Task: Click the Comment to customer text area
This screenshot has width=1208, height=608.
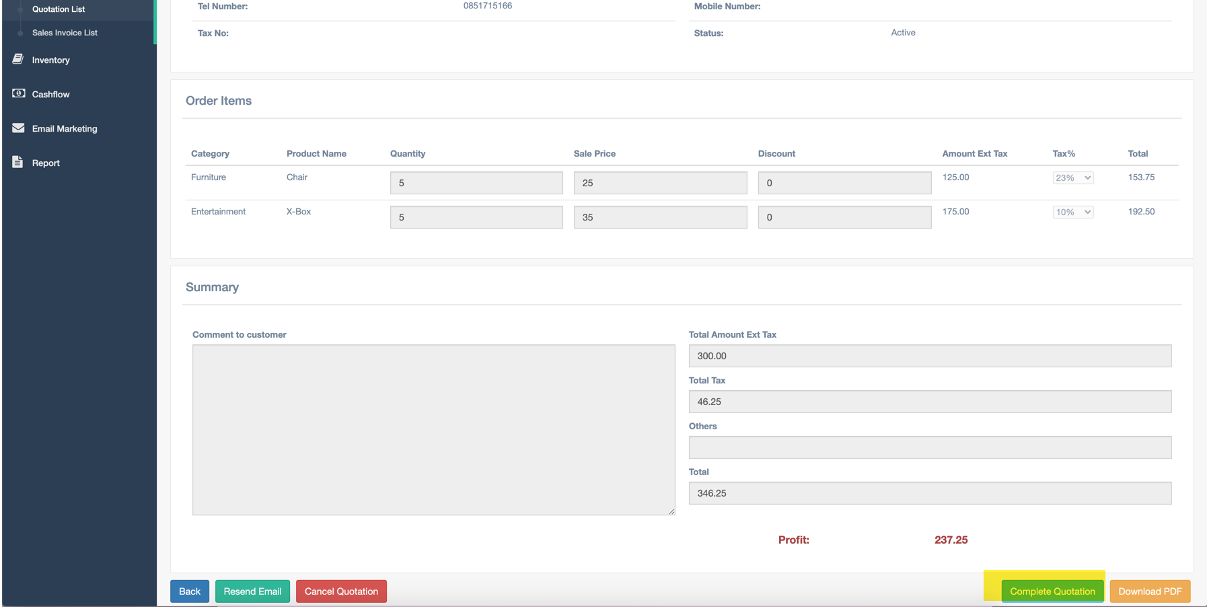Action: click(x=434, y=430)
